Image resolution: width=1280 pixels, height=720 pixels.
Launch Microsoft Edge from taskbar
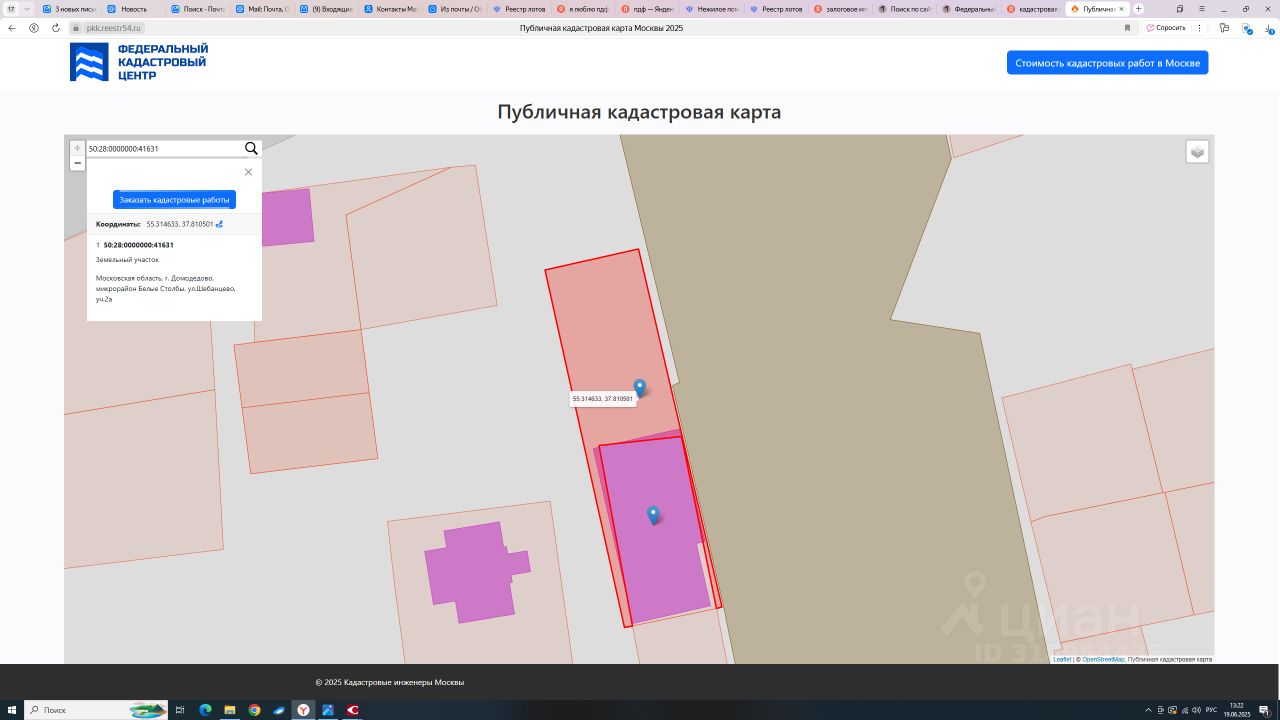[x=205, y=710]
